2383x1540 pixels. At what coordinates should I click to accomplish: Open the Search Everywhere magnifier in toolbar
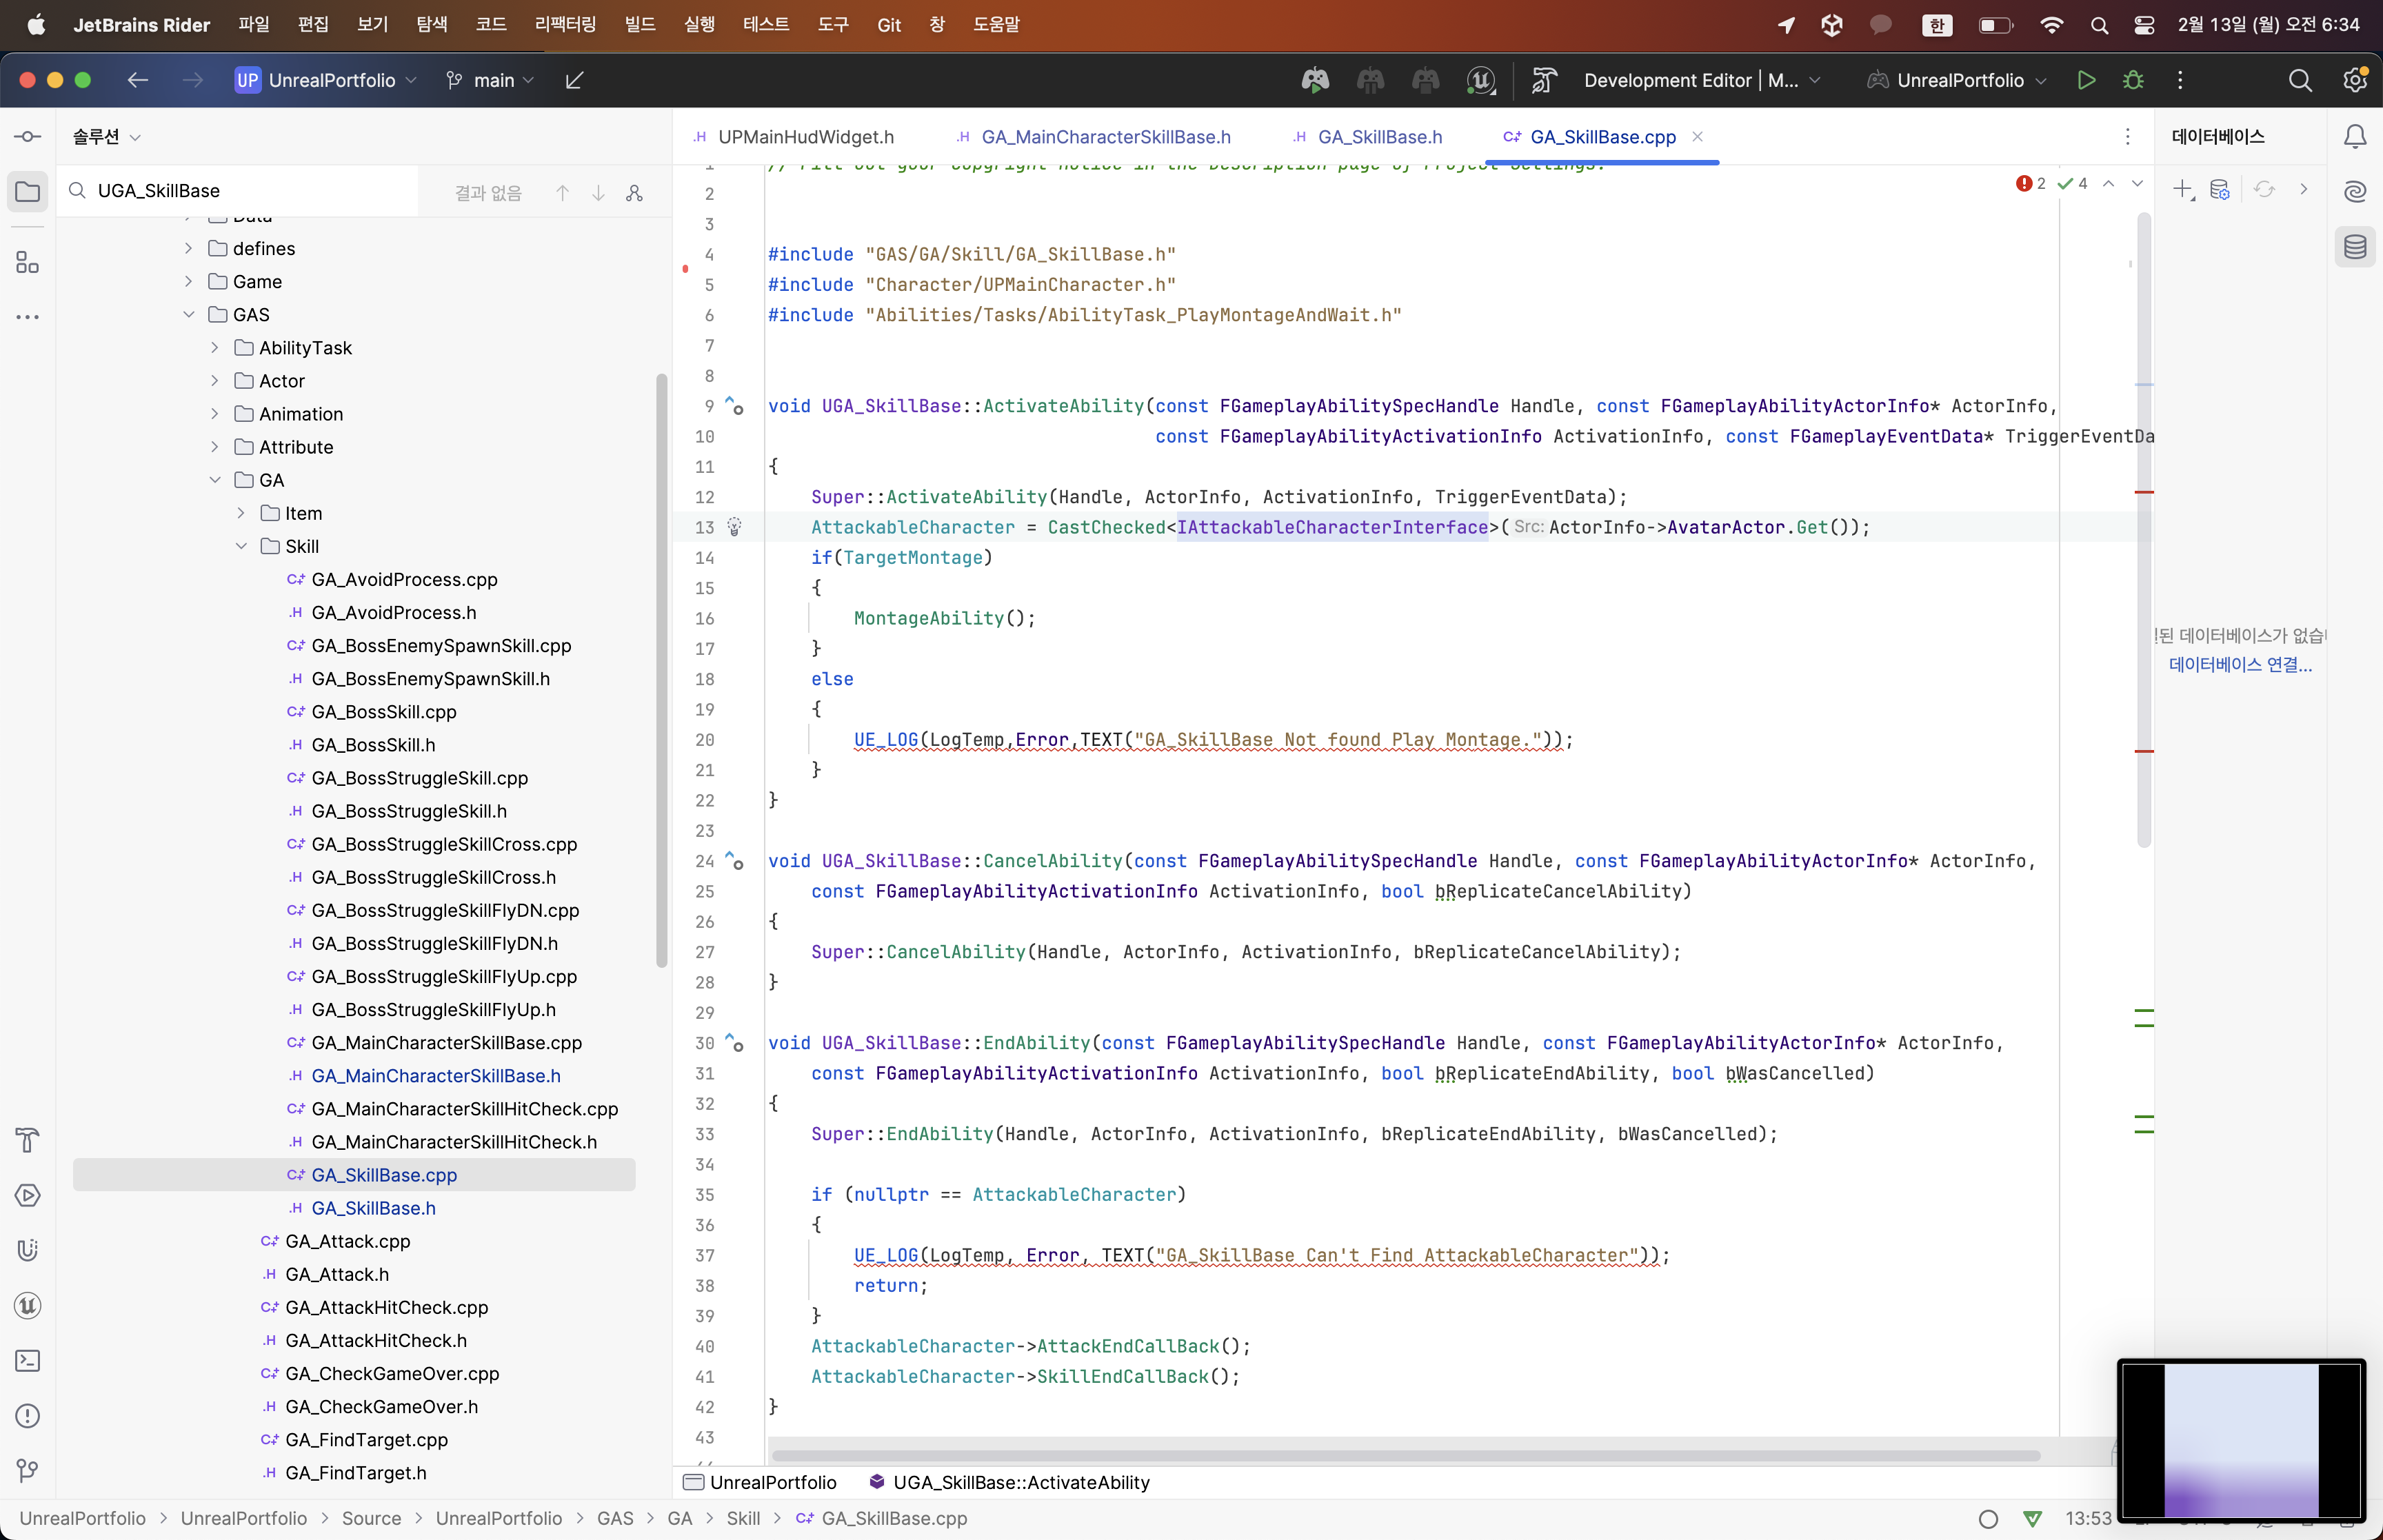pos(2300,80)
